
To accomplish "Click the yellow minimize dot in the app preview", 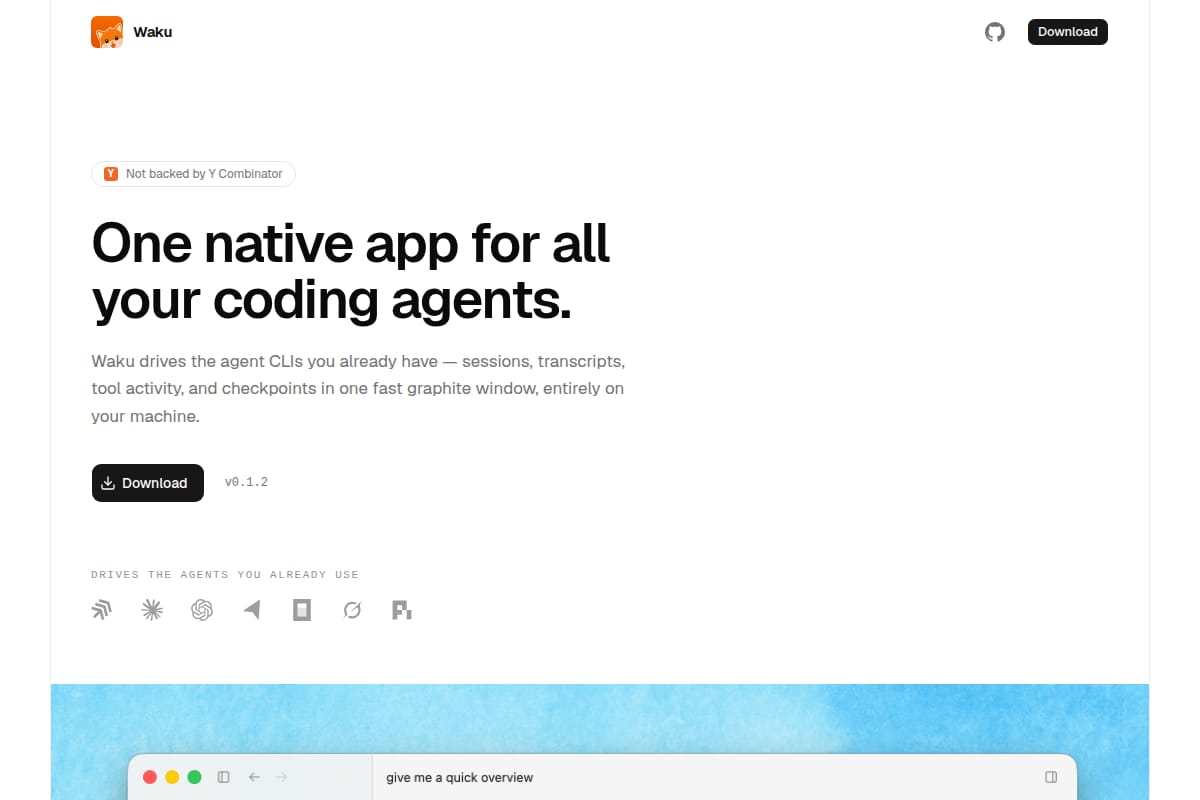I will point(172,777).
